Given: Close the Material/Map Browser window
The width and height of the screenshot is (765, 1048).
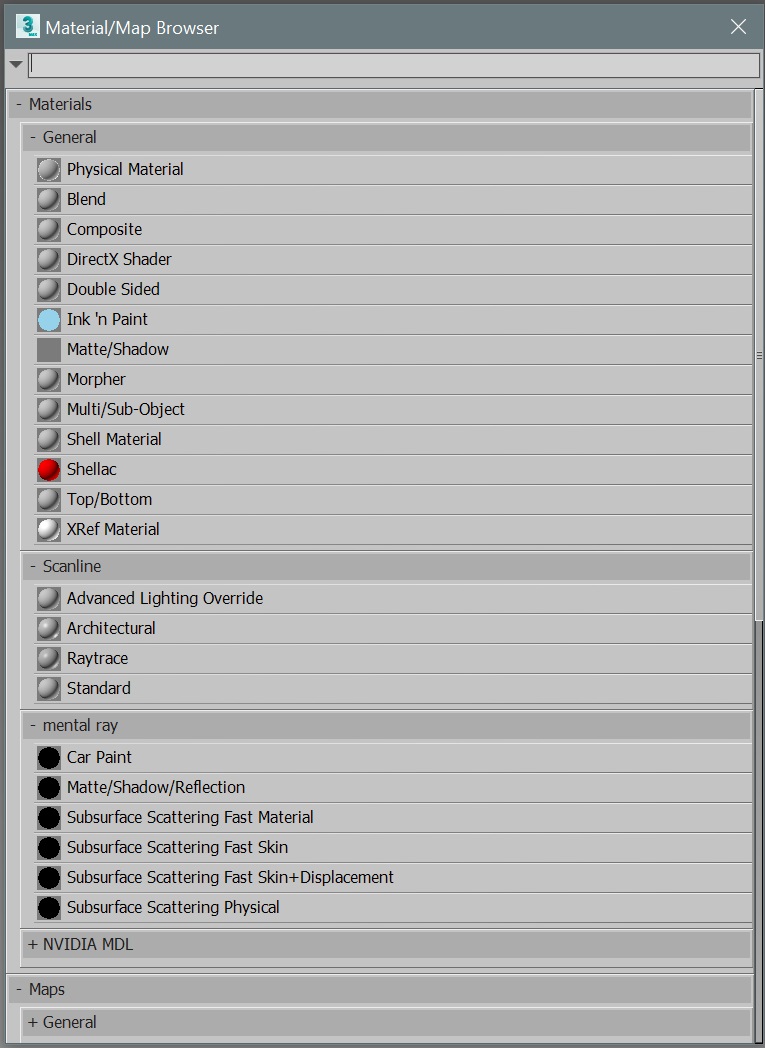Looking at the screenshot, I should 738,27.
